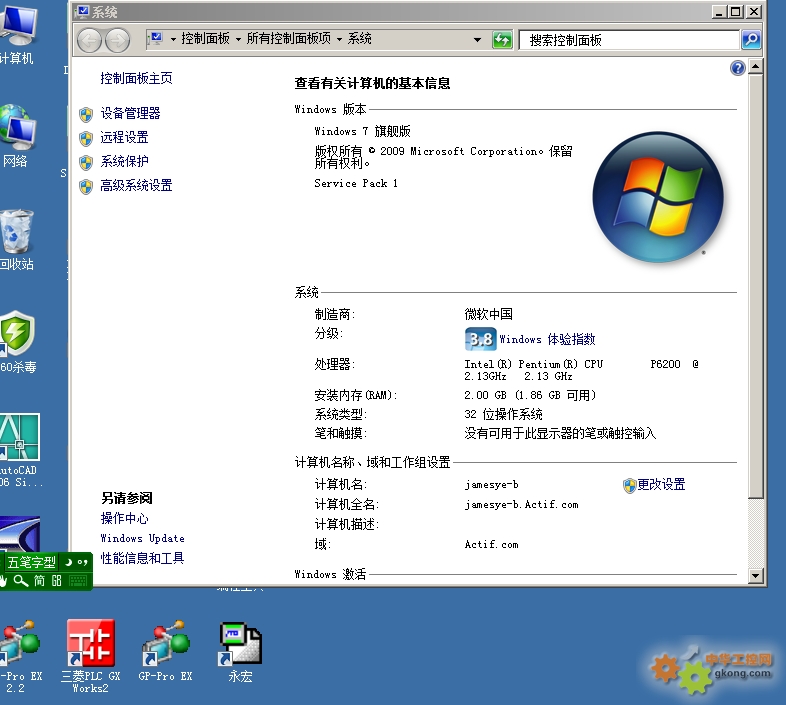Click the 32 位操作系统 system type value
Image resolution: width=786 pixels, height=705 pixels.
pos(503,414)
